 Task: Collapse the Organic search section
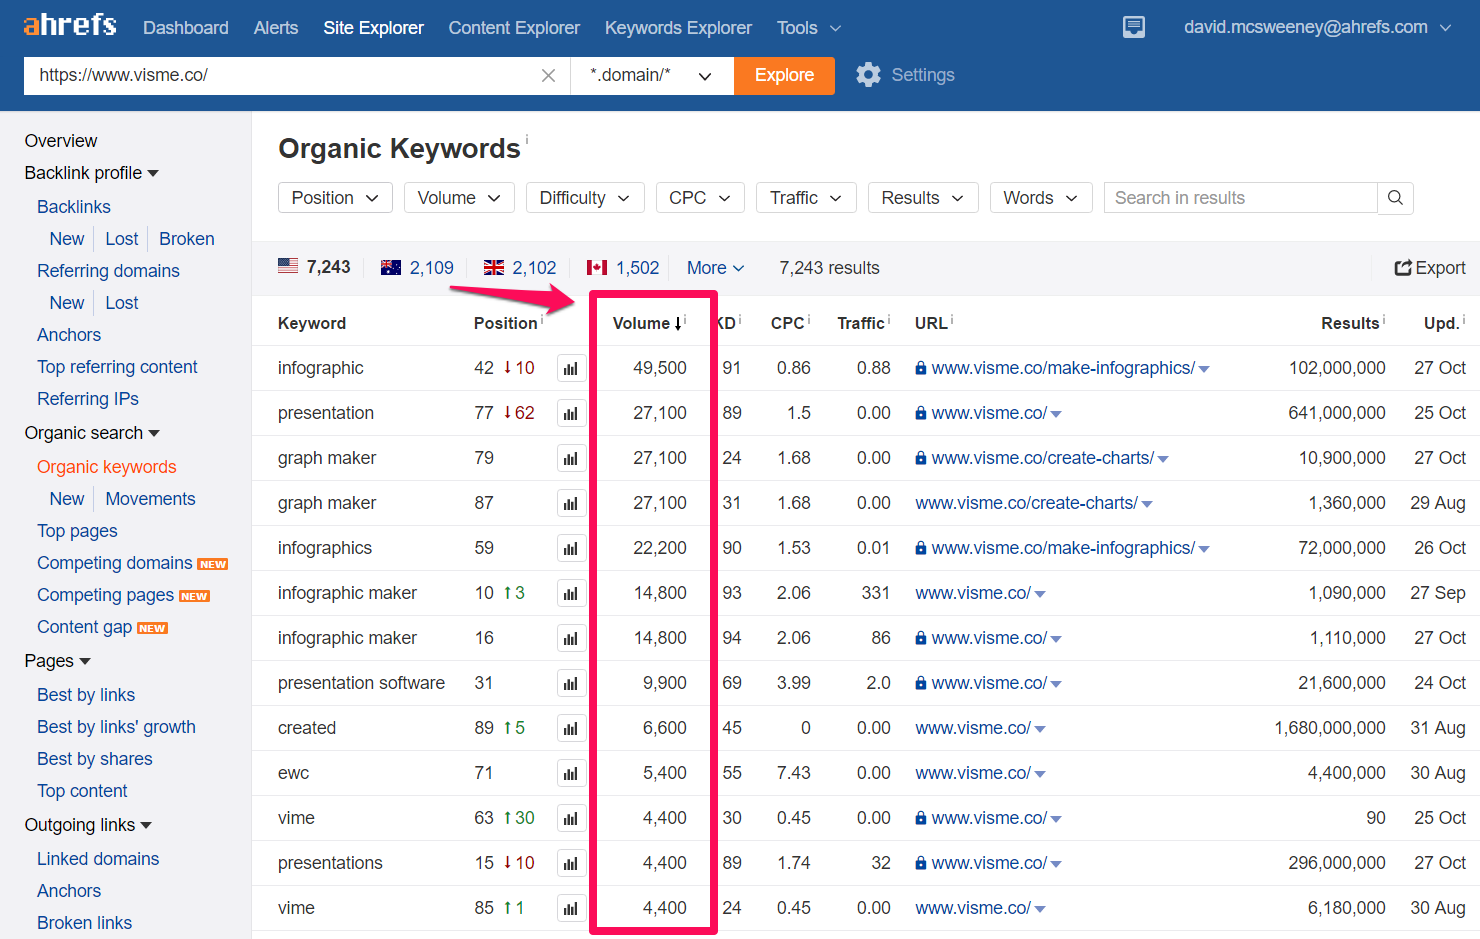pyautogui.click(x=93, y=433)
